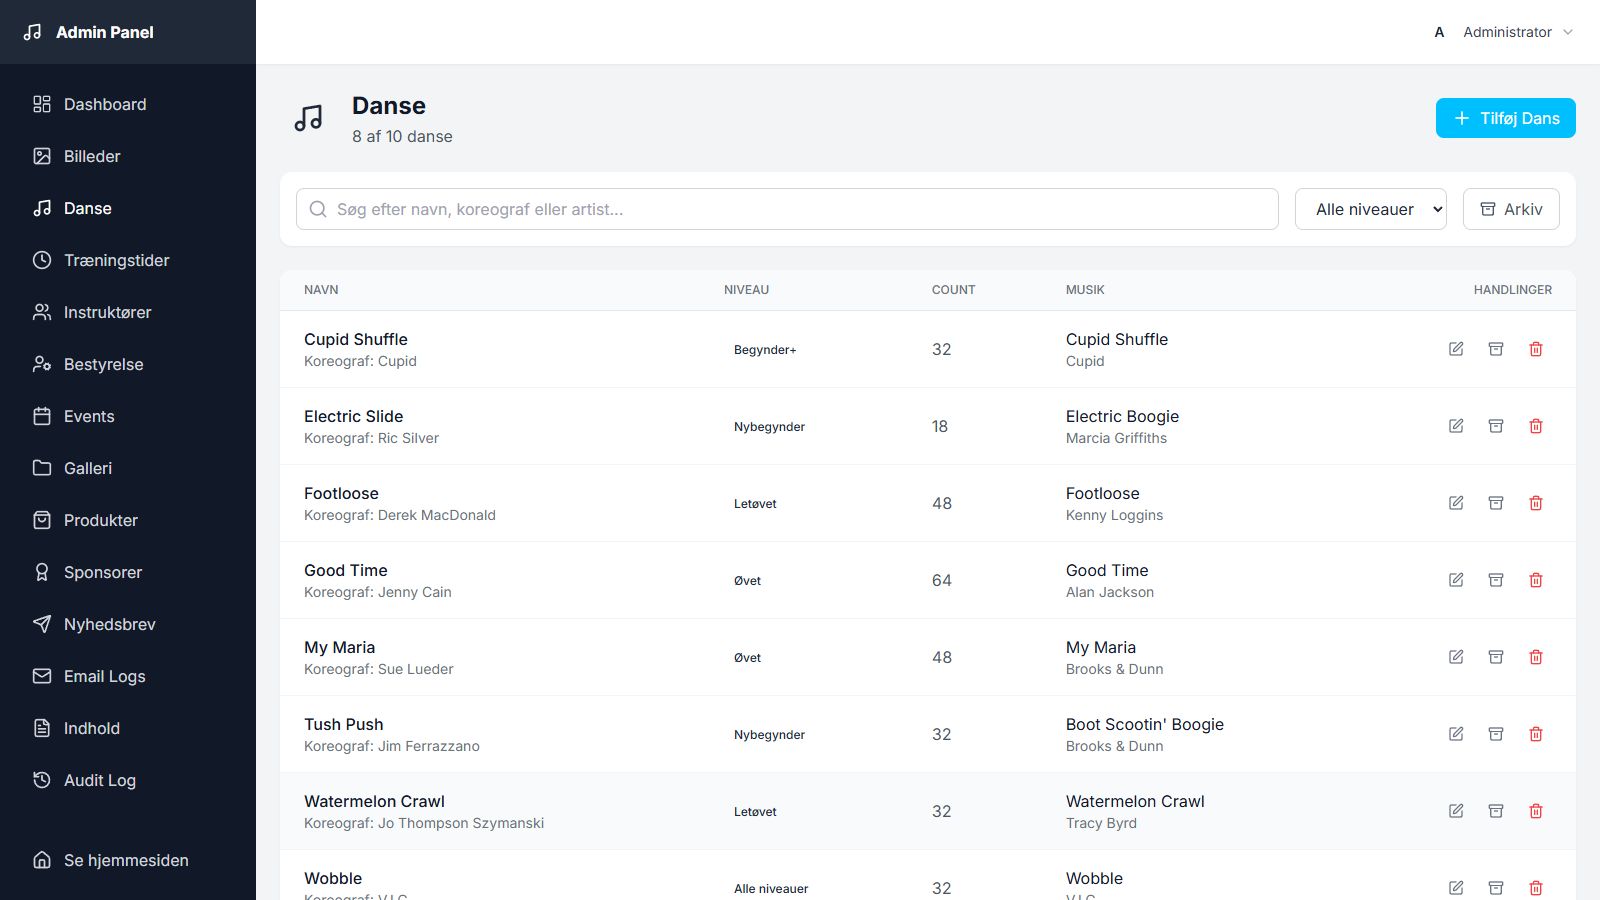This screenshot has width=1600, height=900.
Task: Click 'Koreograf: Ric Silver' text
Action: click(371, 438)
